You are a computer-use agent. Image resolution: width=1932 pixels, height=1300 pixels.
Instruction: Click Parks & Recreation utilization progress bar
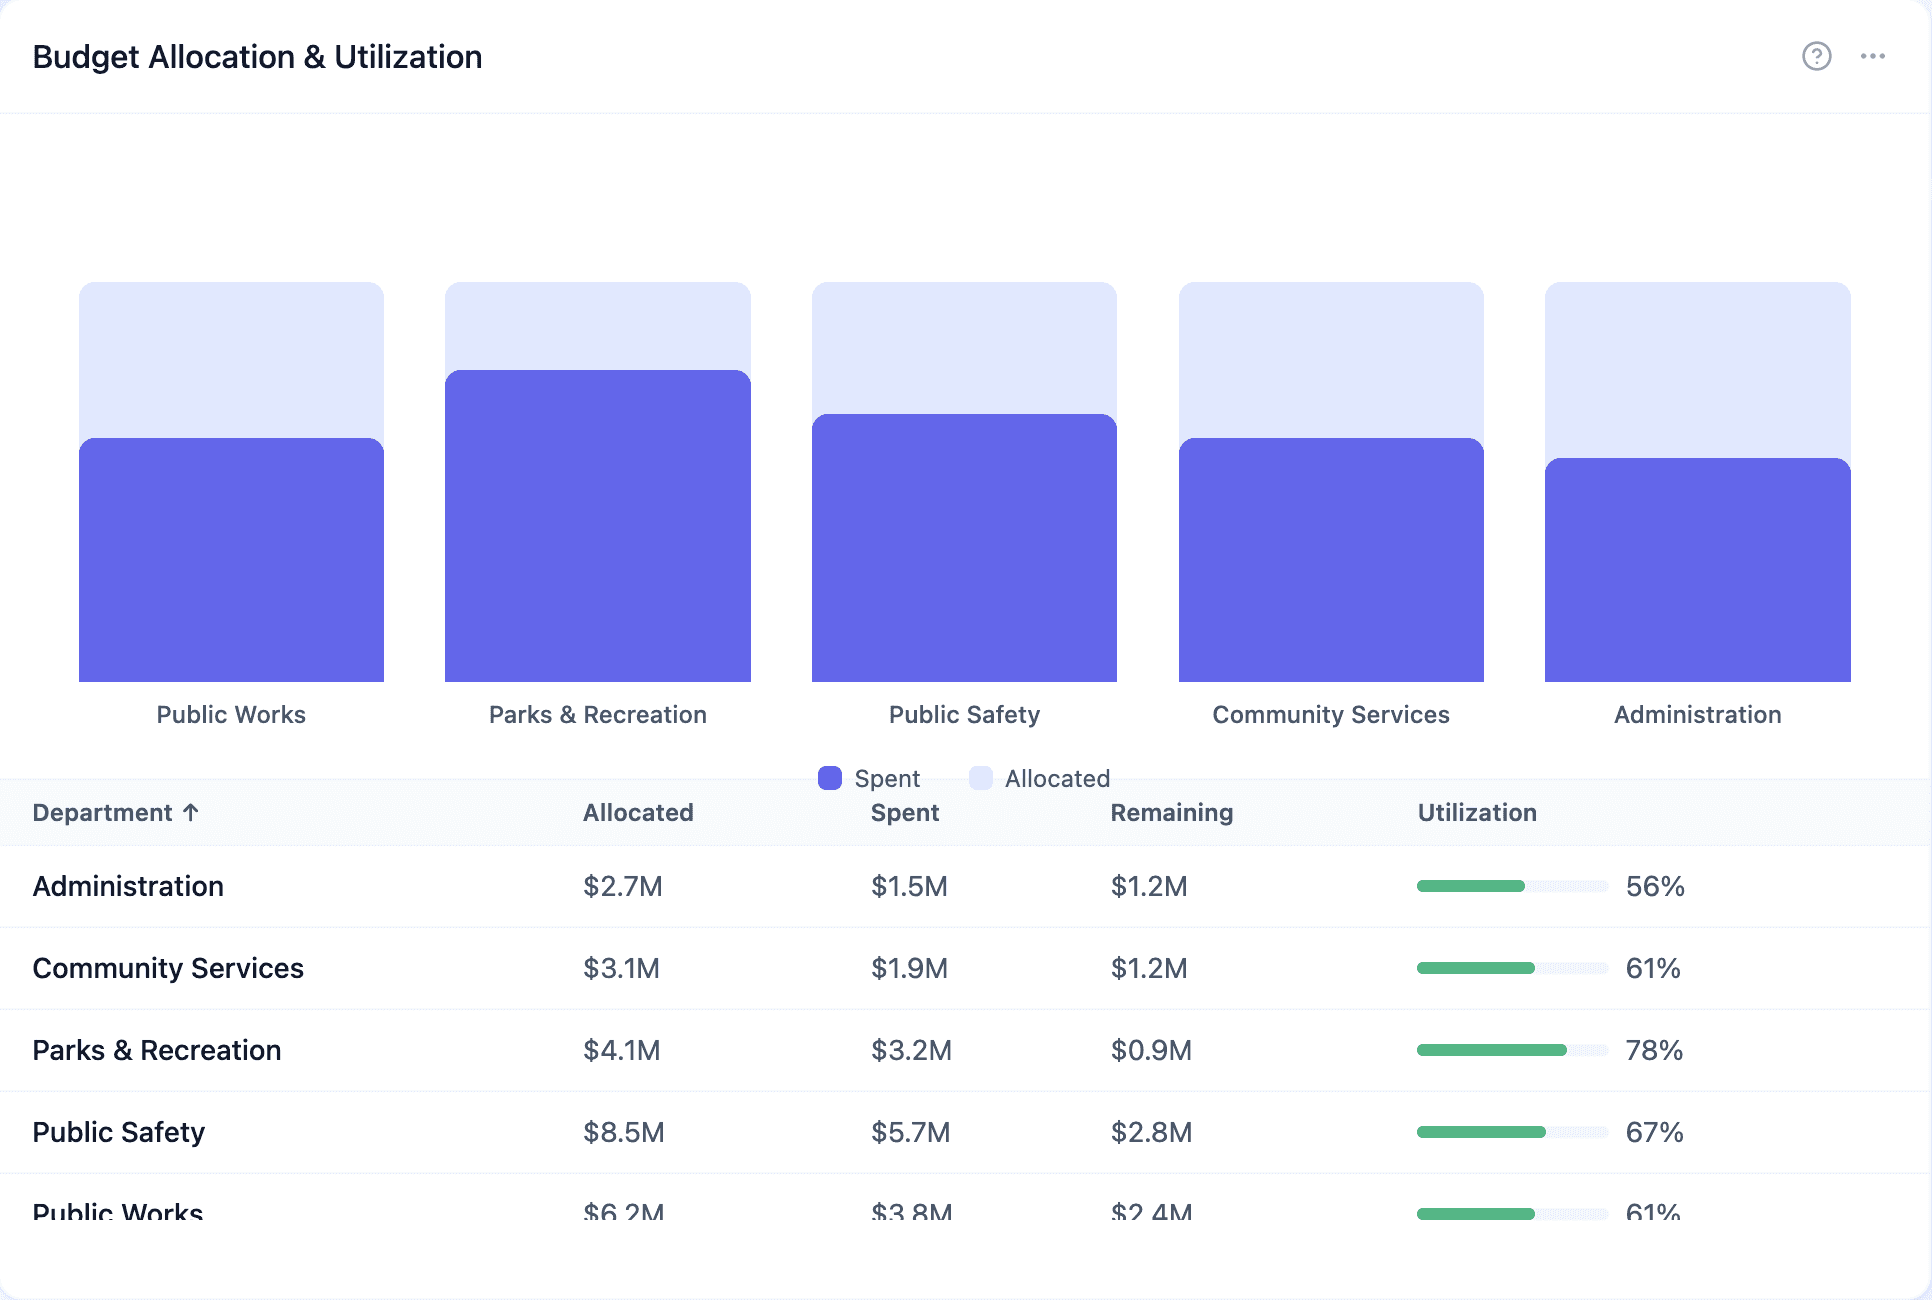1511,1050
